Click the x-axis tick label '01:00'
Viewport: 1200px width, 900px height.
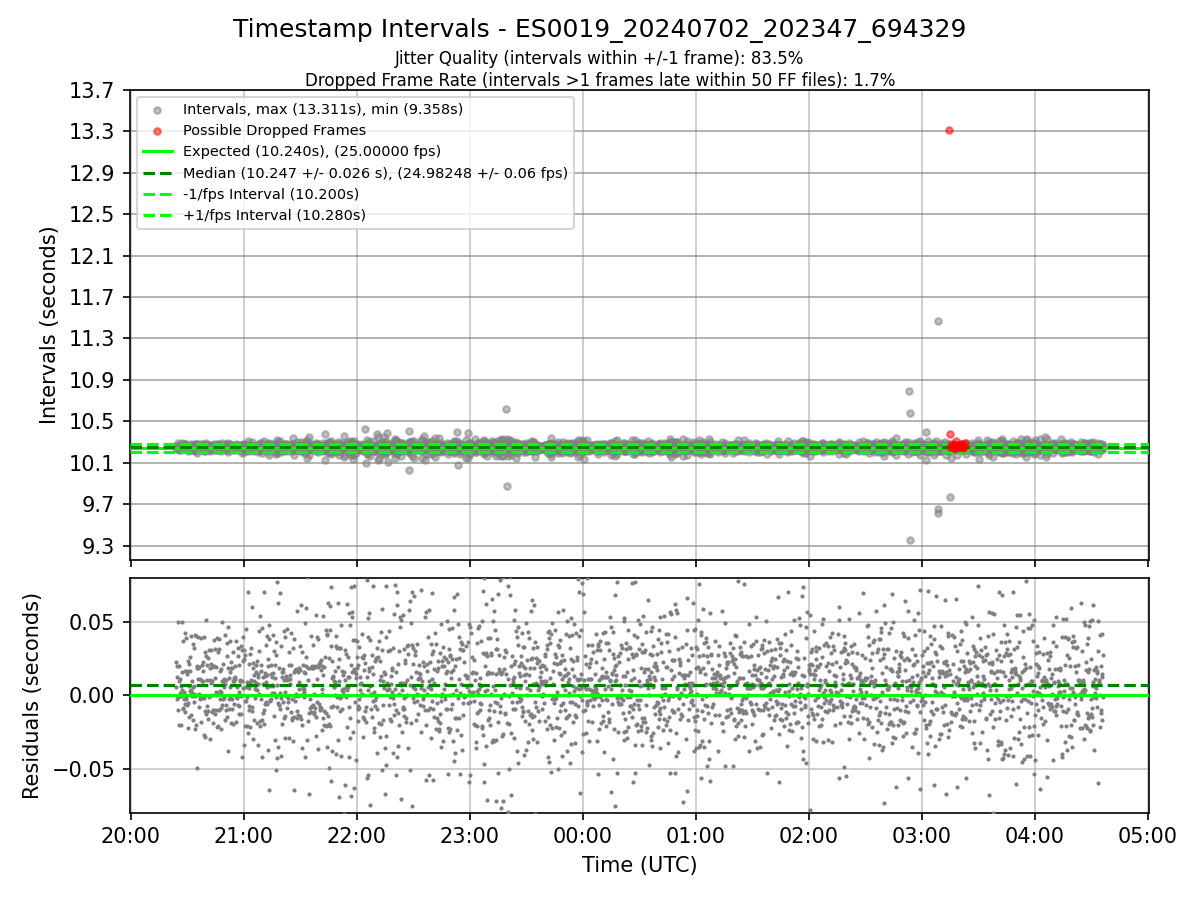695,836
